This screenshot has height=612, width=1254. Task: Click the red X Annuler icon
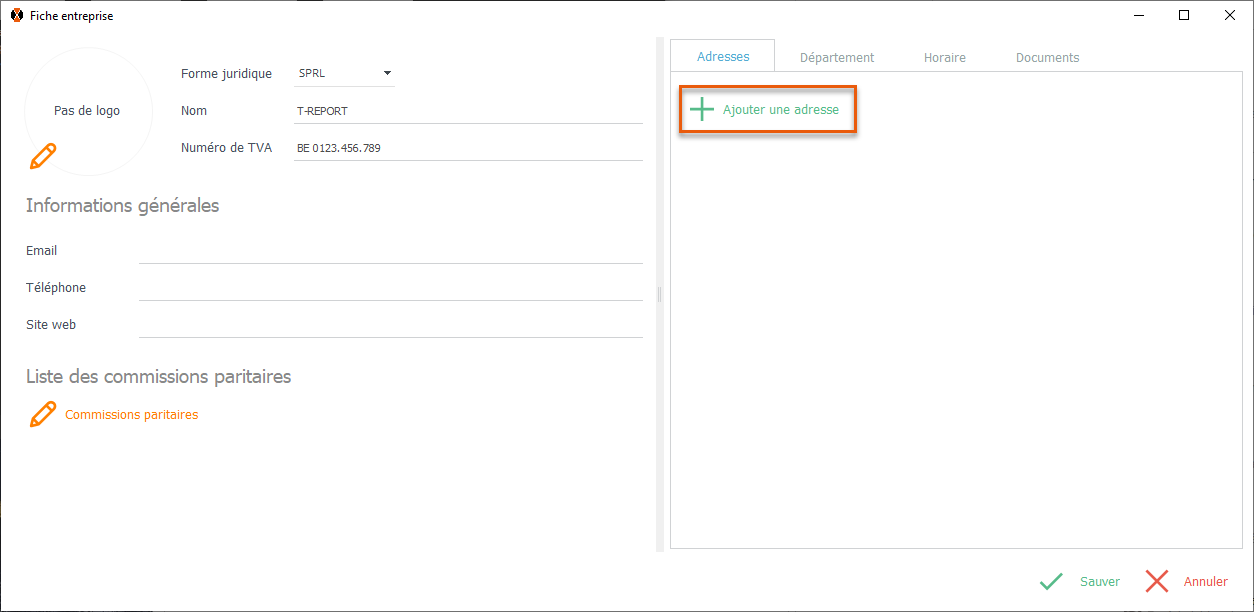[x=1157, y=581]
